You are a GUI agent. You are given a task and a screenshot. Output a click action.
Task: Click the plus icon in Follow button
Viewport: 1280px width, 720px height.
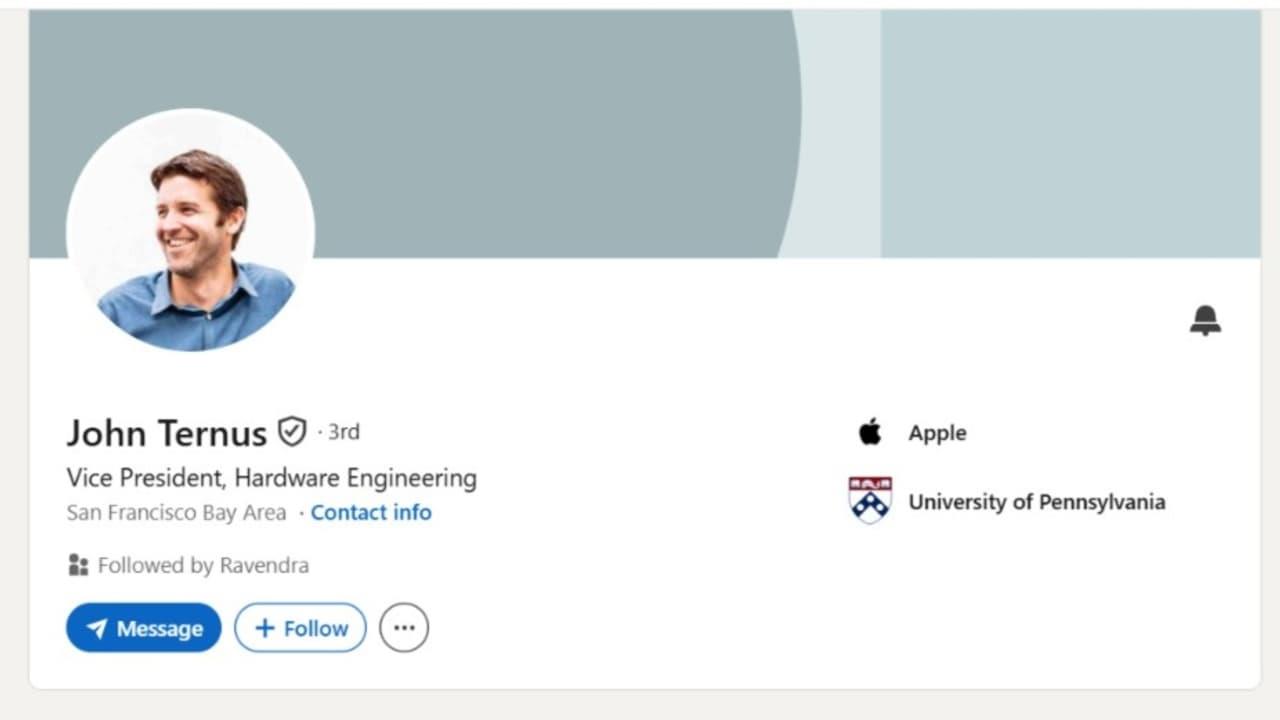[265, 628]
